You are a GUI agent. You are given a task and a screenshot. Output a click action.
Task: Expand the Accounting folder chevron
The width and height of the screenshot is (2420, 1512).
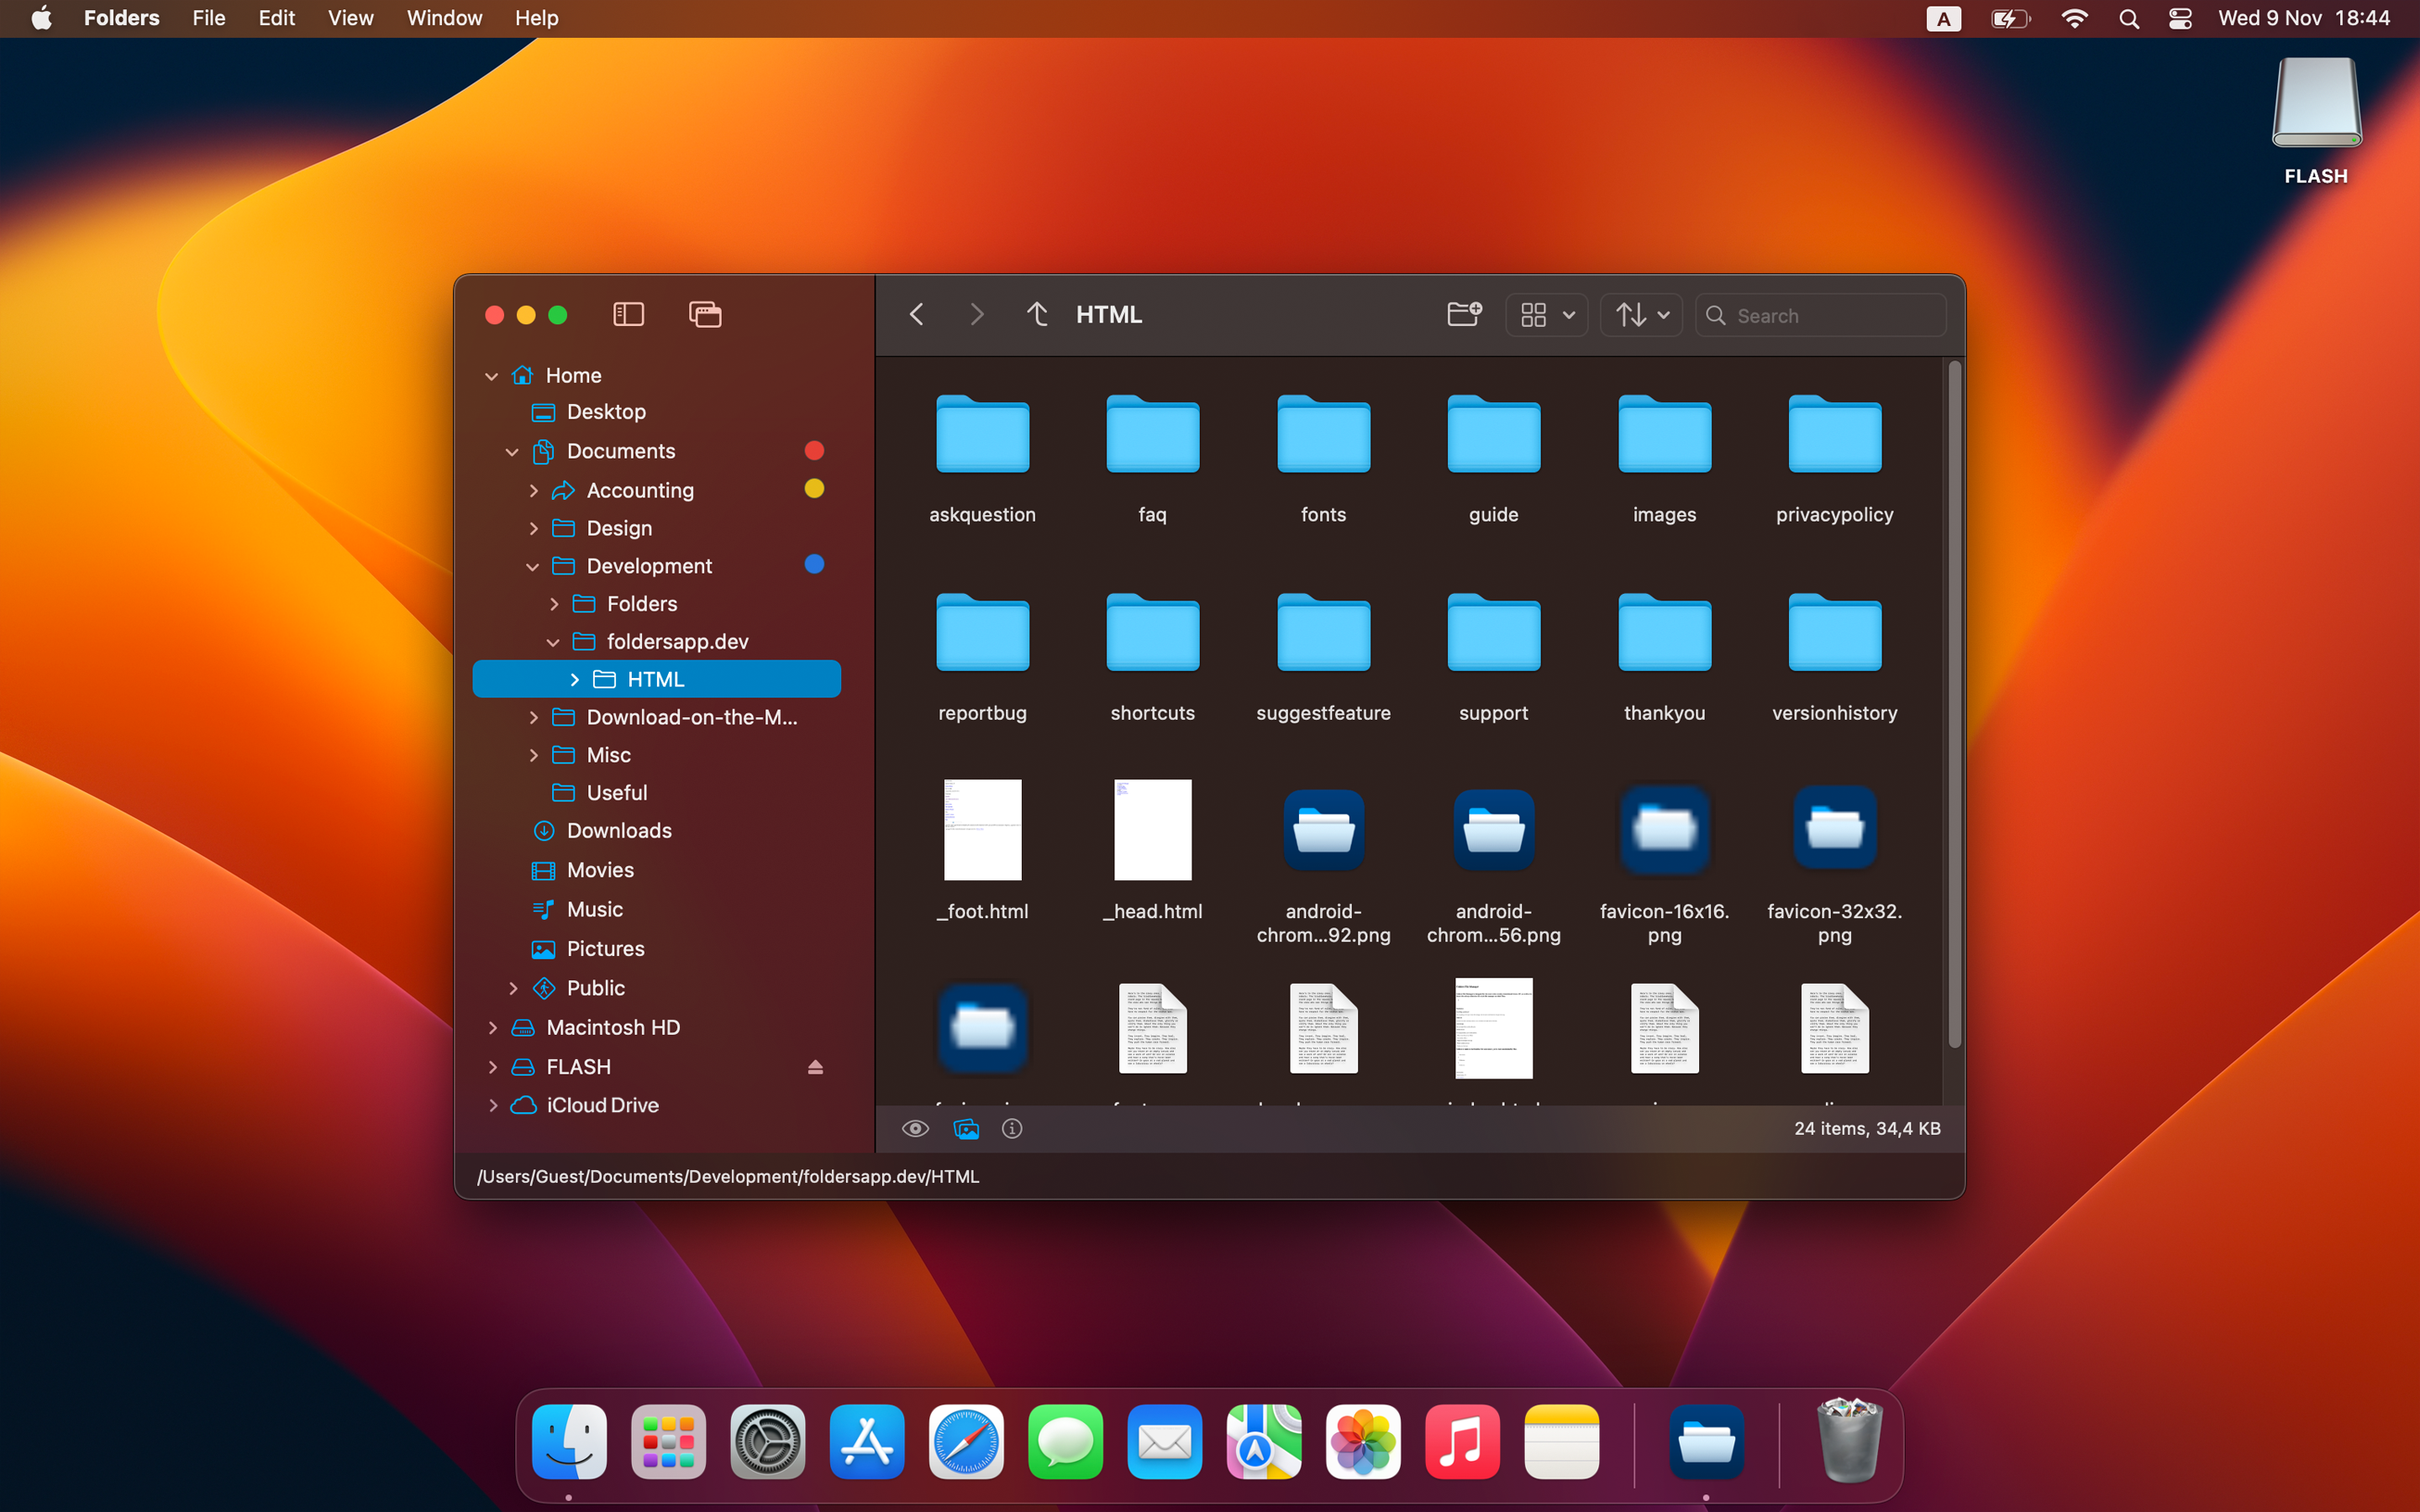click(x=533, y=491)
